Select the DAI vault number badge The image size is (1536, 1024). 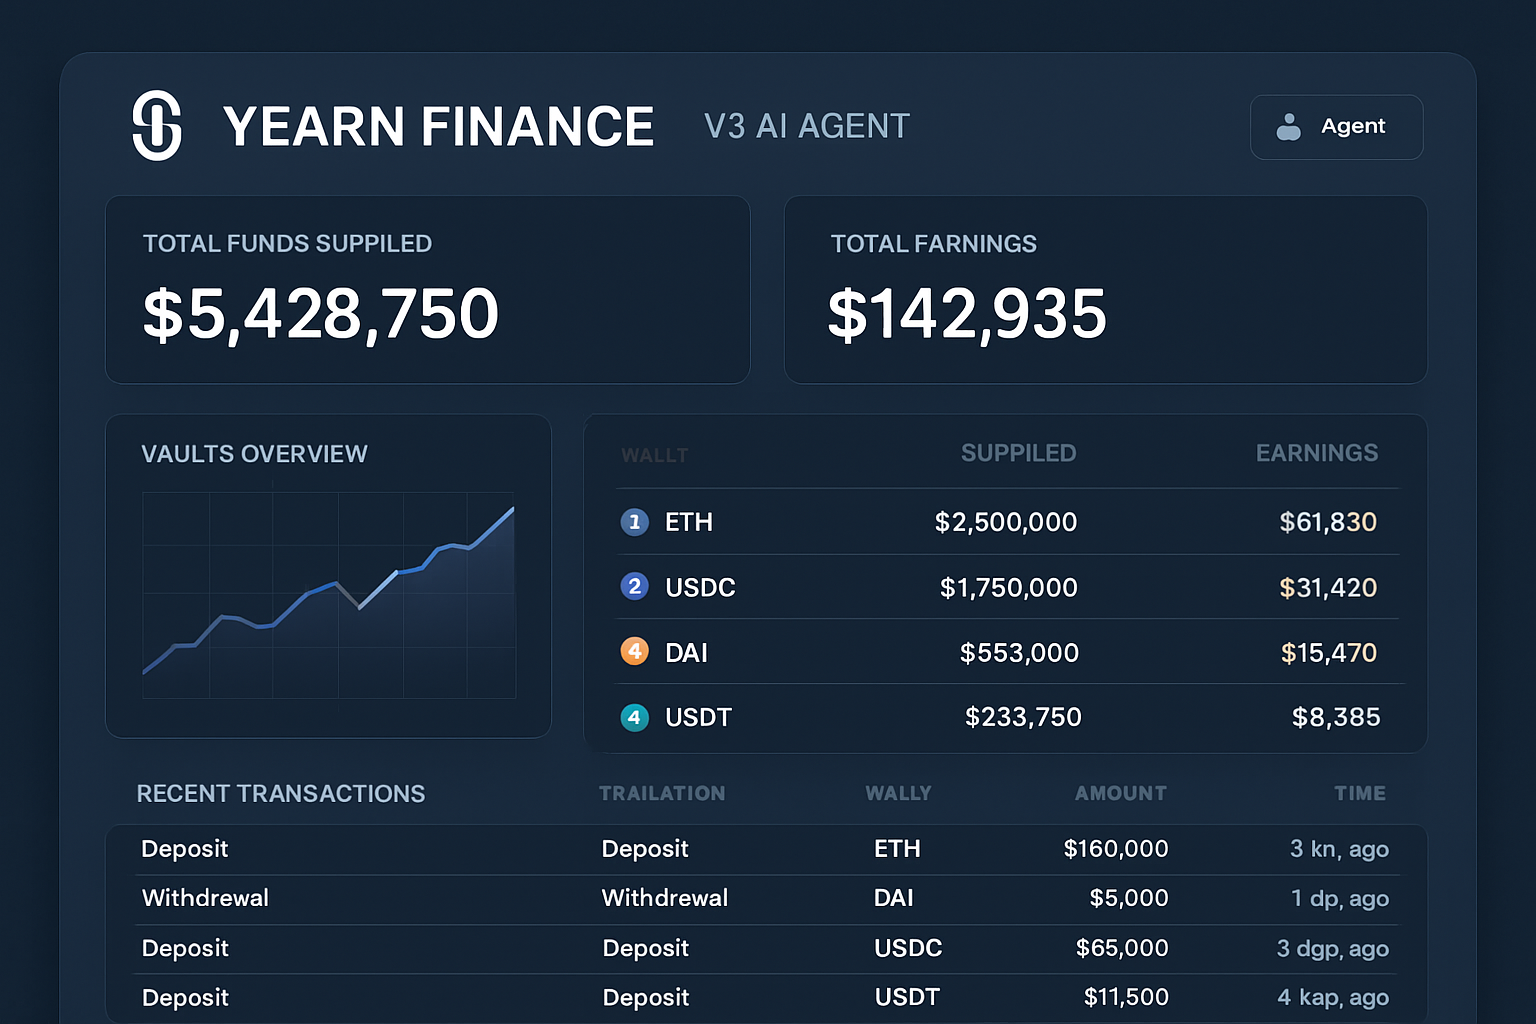coord(634,652)
